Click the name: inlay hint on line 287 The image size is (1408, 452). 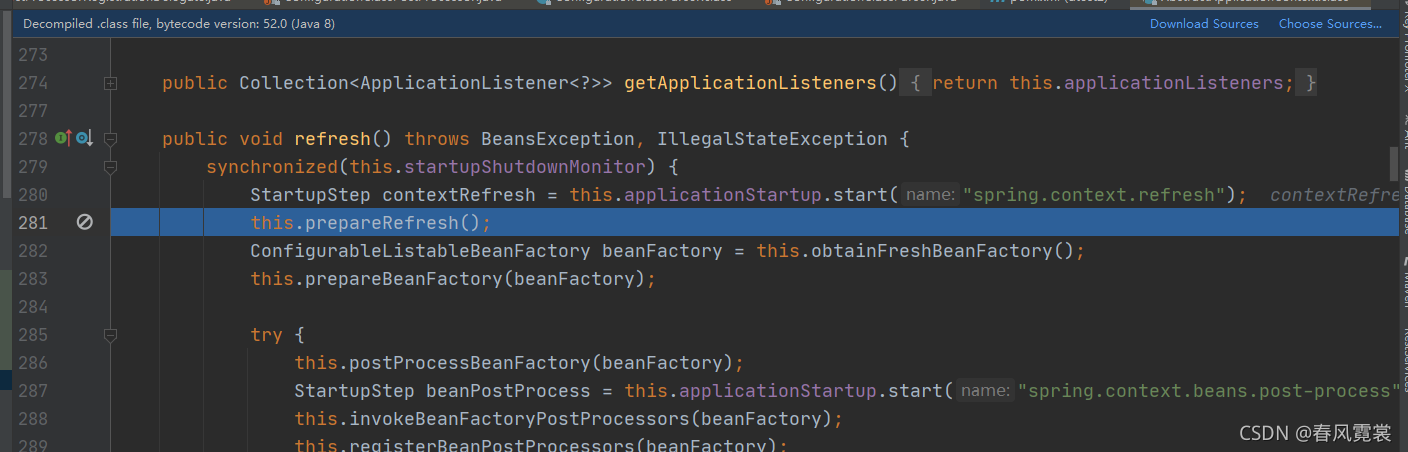(986, 391)
